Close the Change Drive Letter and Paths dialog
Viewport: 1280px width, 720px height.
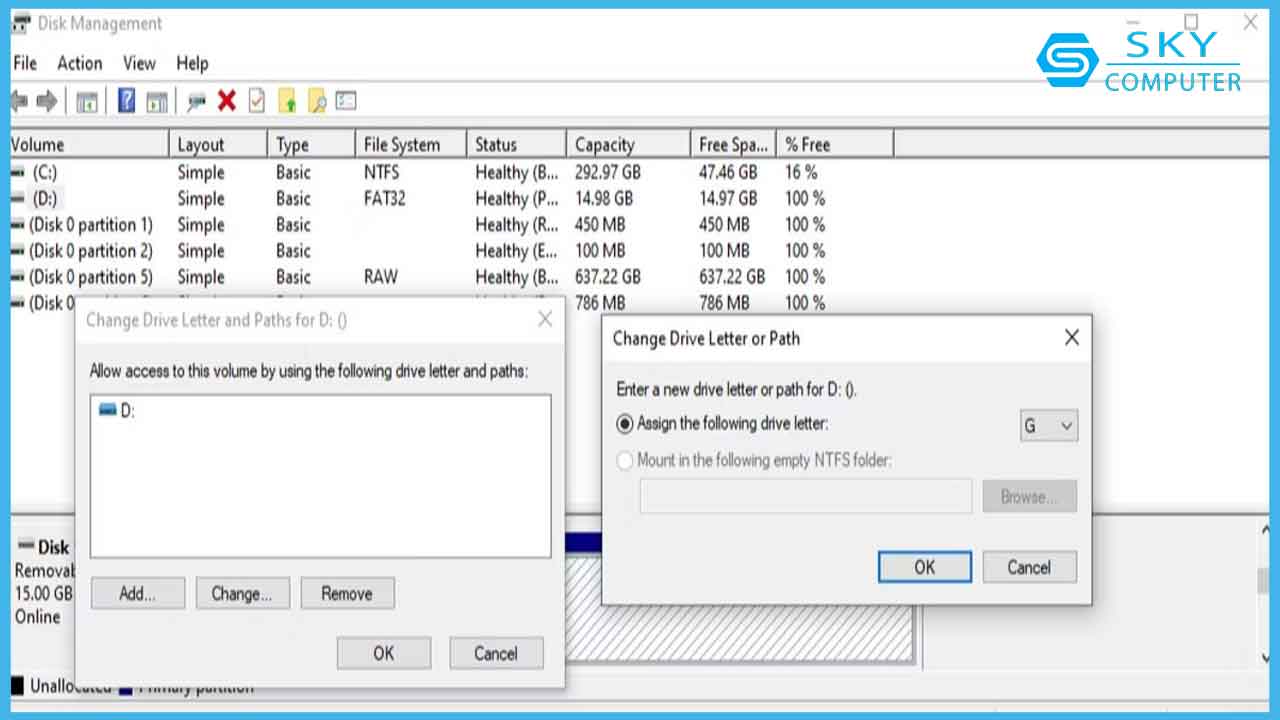click(545, 320)
